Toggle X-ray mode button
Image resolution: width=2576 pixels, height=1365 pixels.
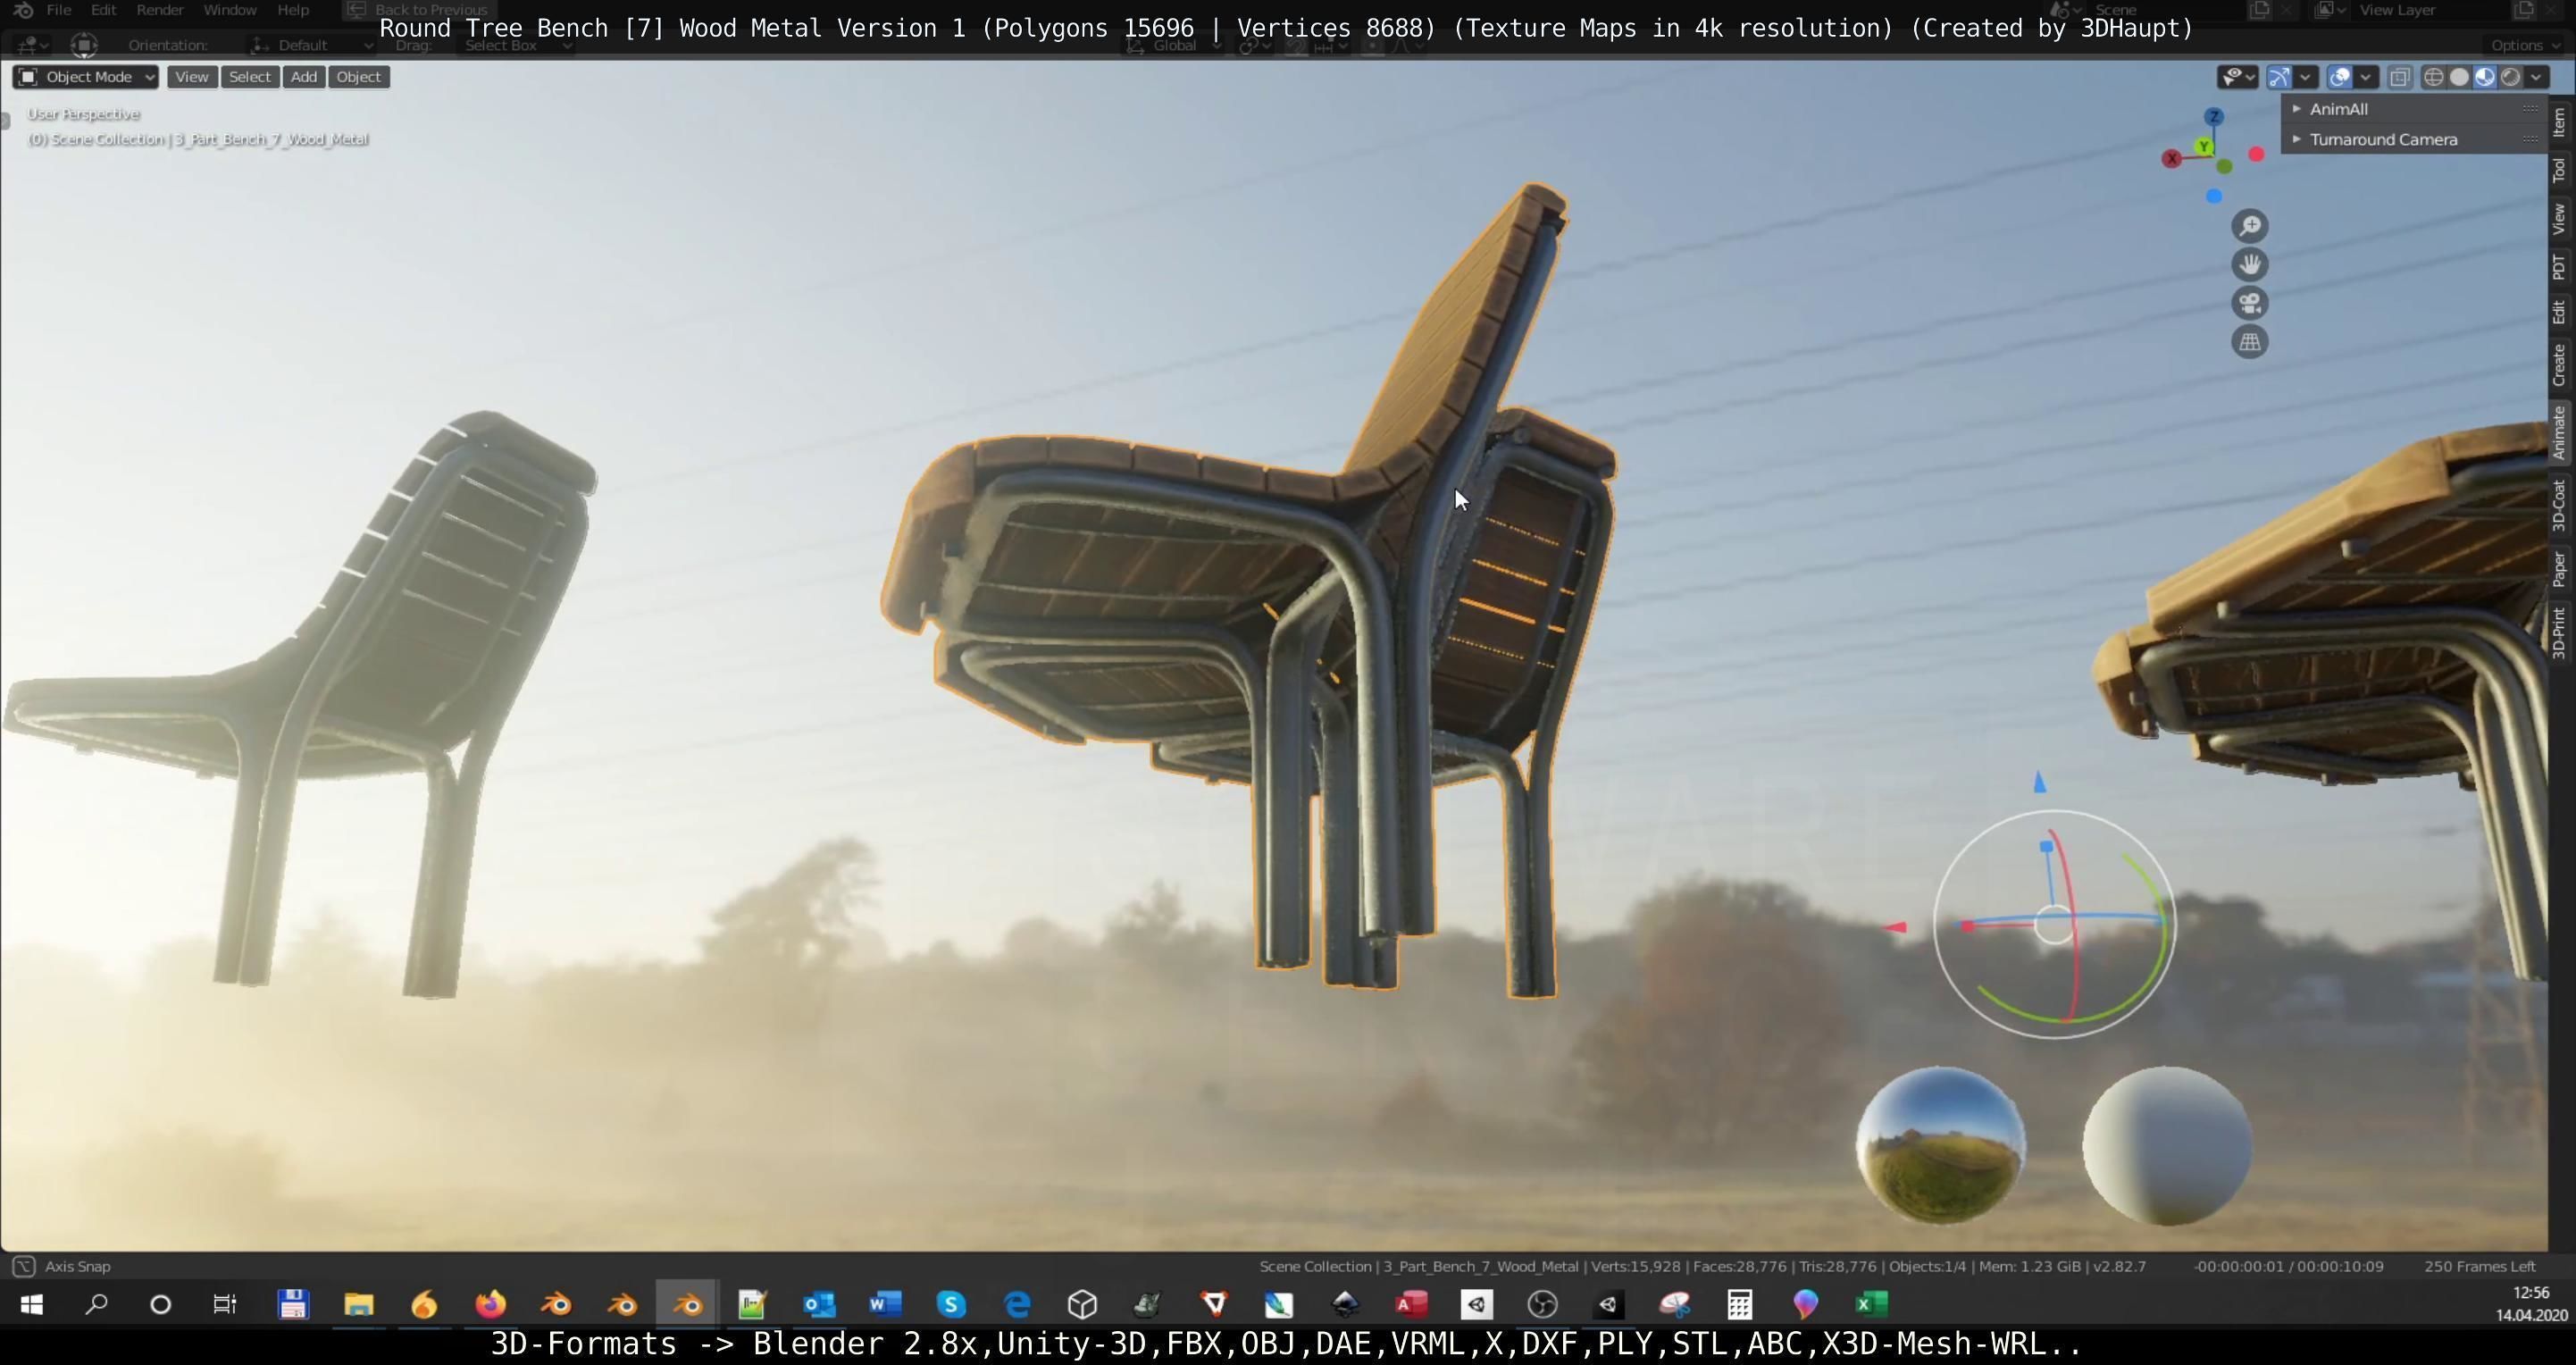pos(2399,77)
